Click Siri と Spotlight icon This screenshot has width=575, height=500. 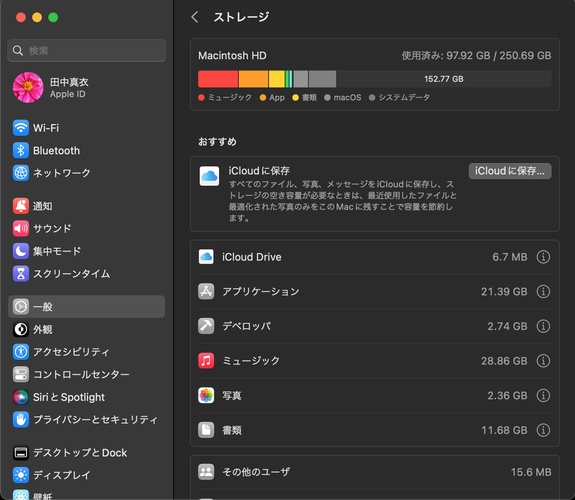[21, 397]
